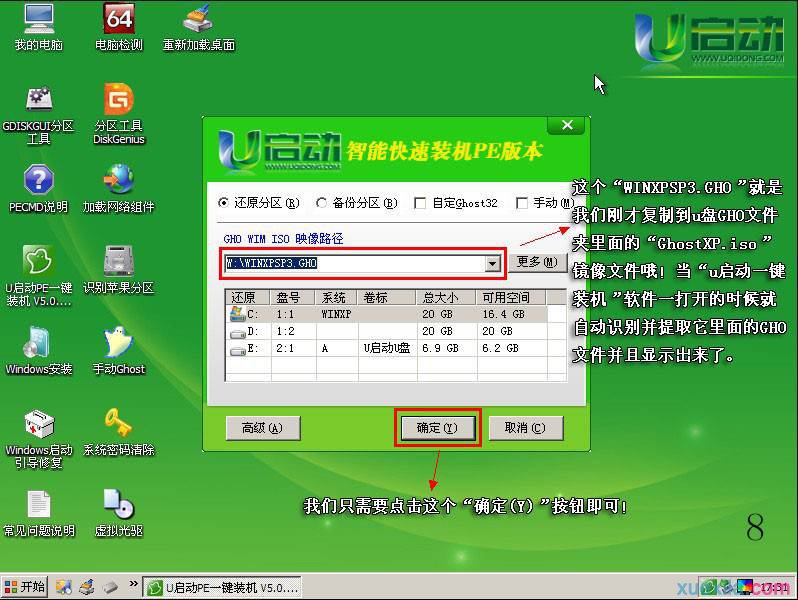Tick the 手动 checkbox

pos(521,203)
